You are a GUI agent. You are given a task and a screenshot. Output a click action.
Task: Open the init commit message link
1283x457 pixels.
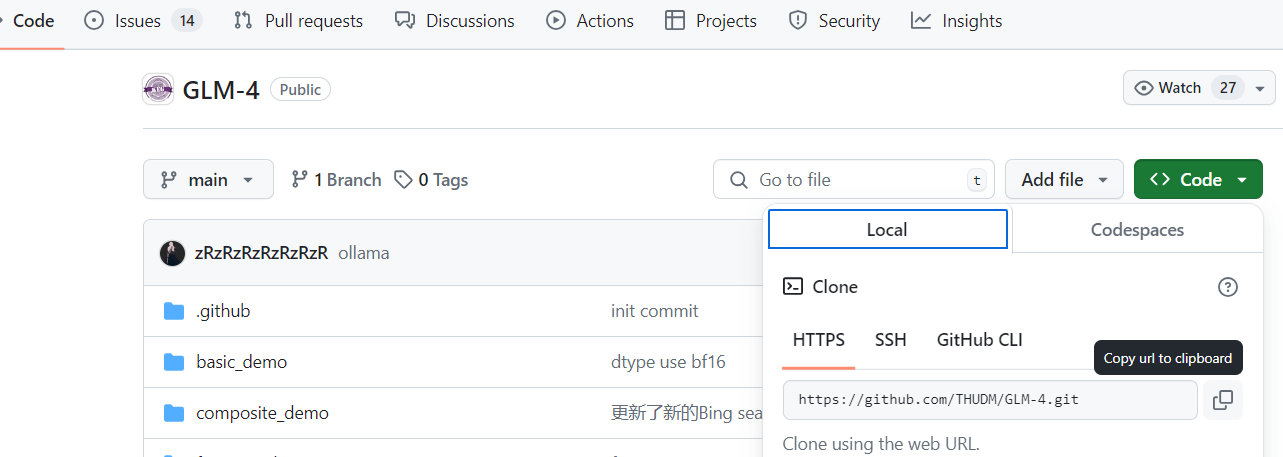(655, 311)
